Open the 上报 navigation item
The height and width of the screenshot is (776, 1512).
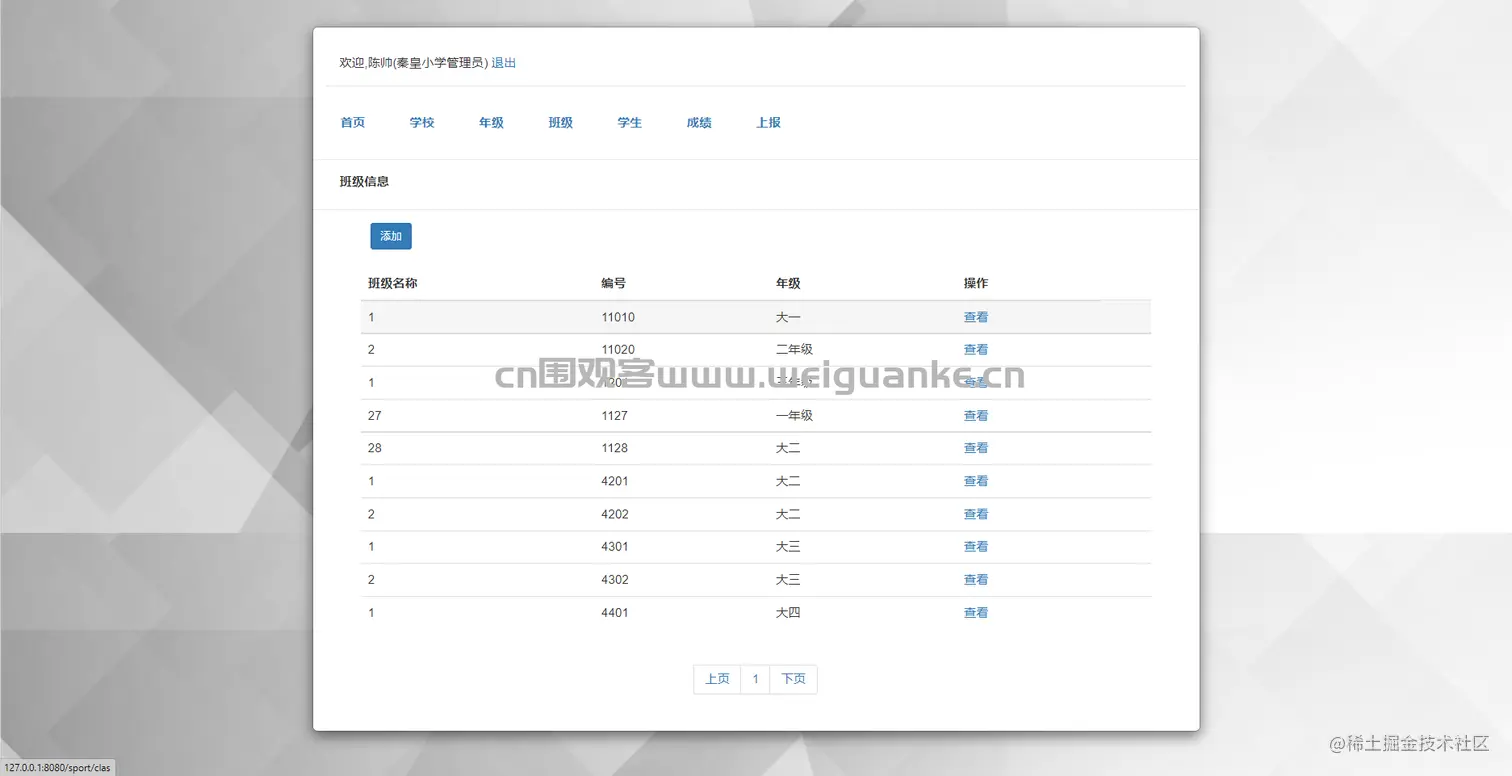pos(768,123)
